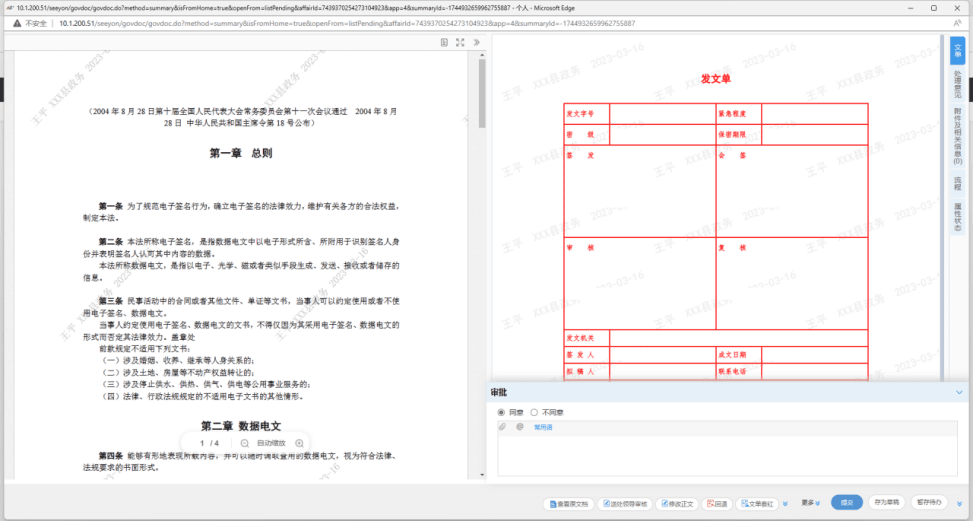Click the document scrollbar down arrow

pyautogui.click(x=482, y=474)
